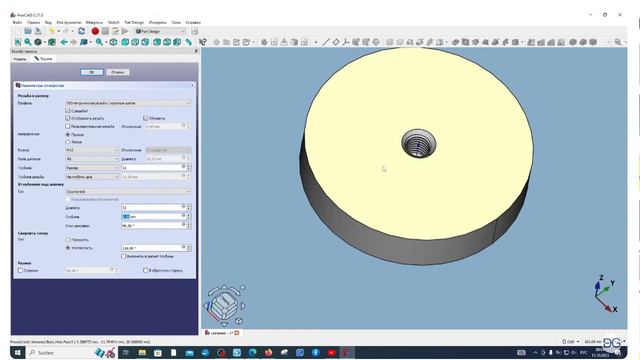Open the Правка menu
This screenshot has height=360, width=640.
coord(33,22)
